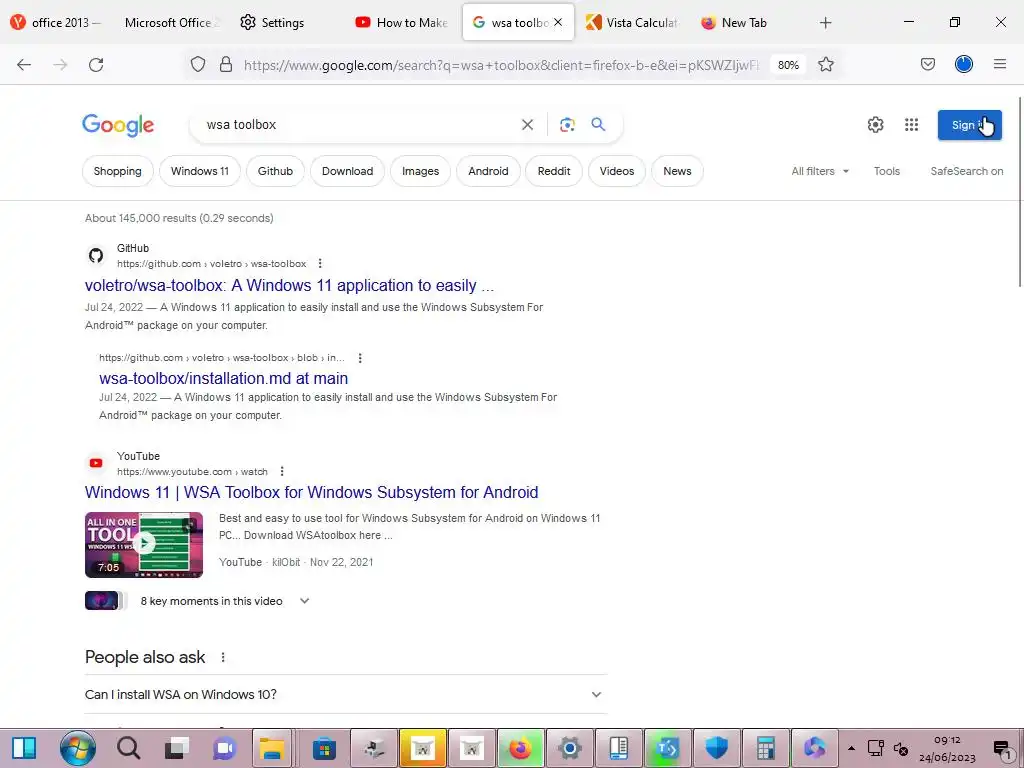Open File Explorer from taskbar
This screenshot has height=768, width=1024.
click(x=272, y=748)
